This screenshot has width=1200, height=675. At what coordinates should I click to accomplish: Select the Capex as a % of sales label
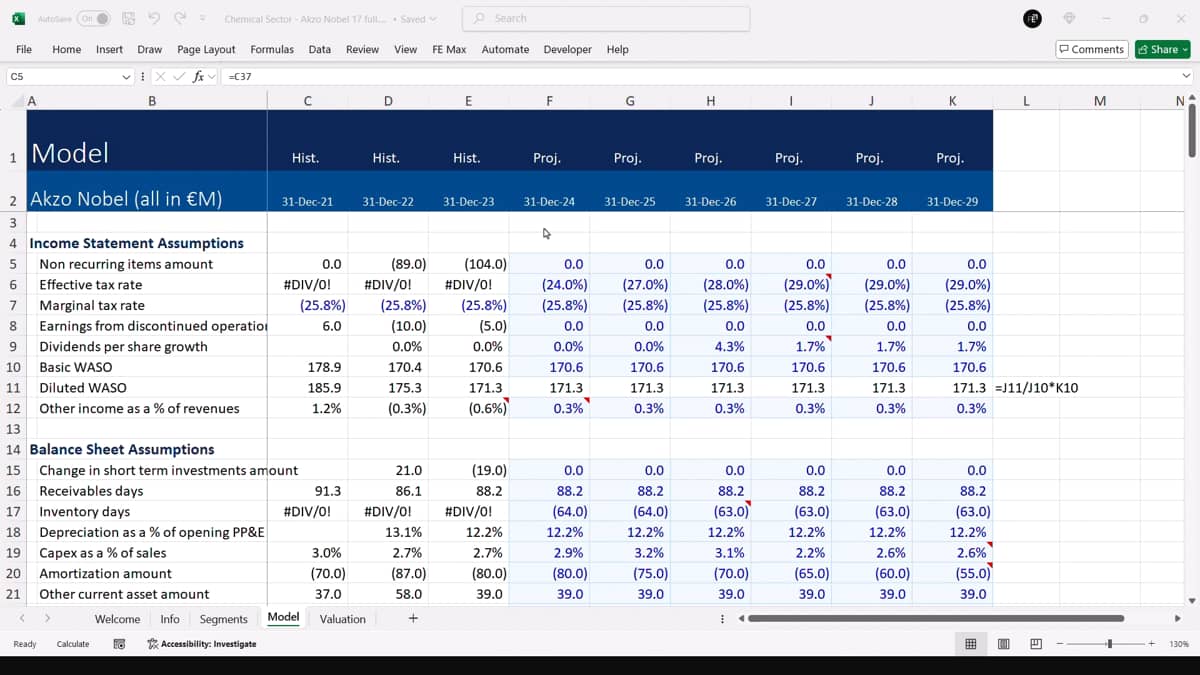[147, 553]
